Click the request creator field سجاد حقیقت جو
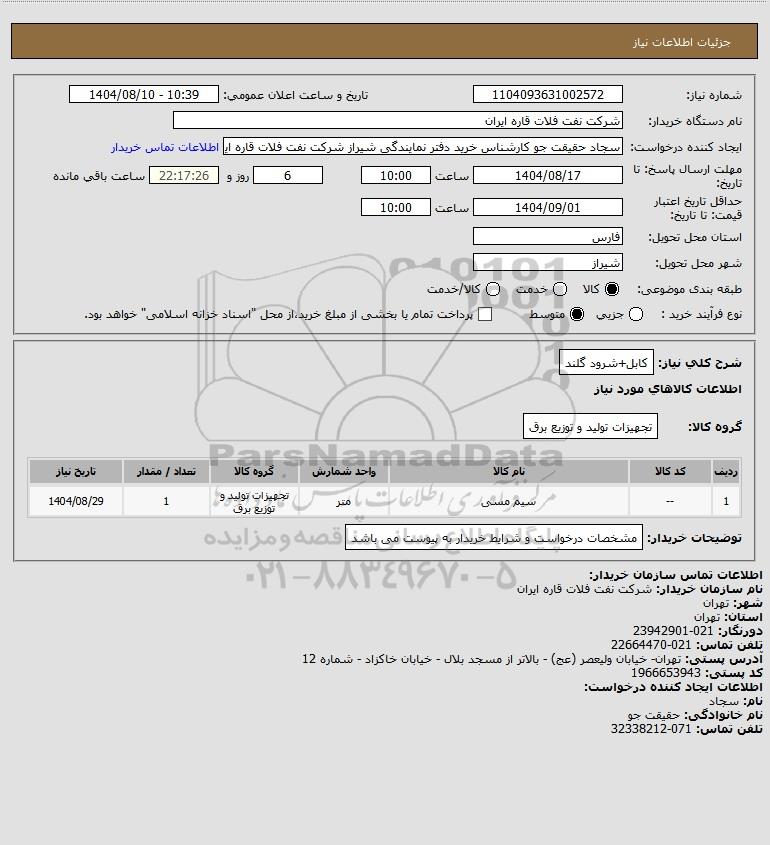Image resolution: width=770 pixels, height=845 pixels. tap(423, 147)
